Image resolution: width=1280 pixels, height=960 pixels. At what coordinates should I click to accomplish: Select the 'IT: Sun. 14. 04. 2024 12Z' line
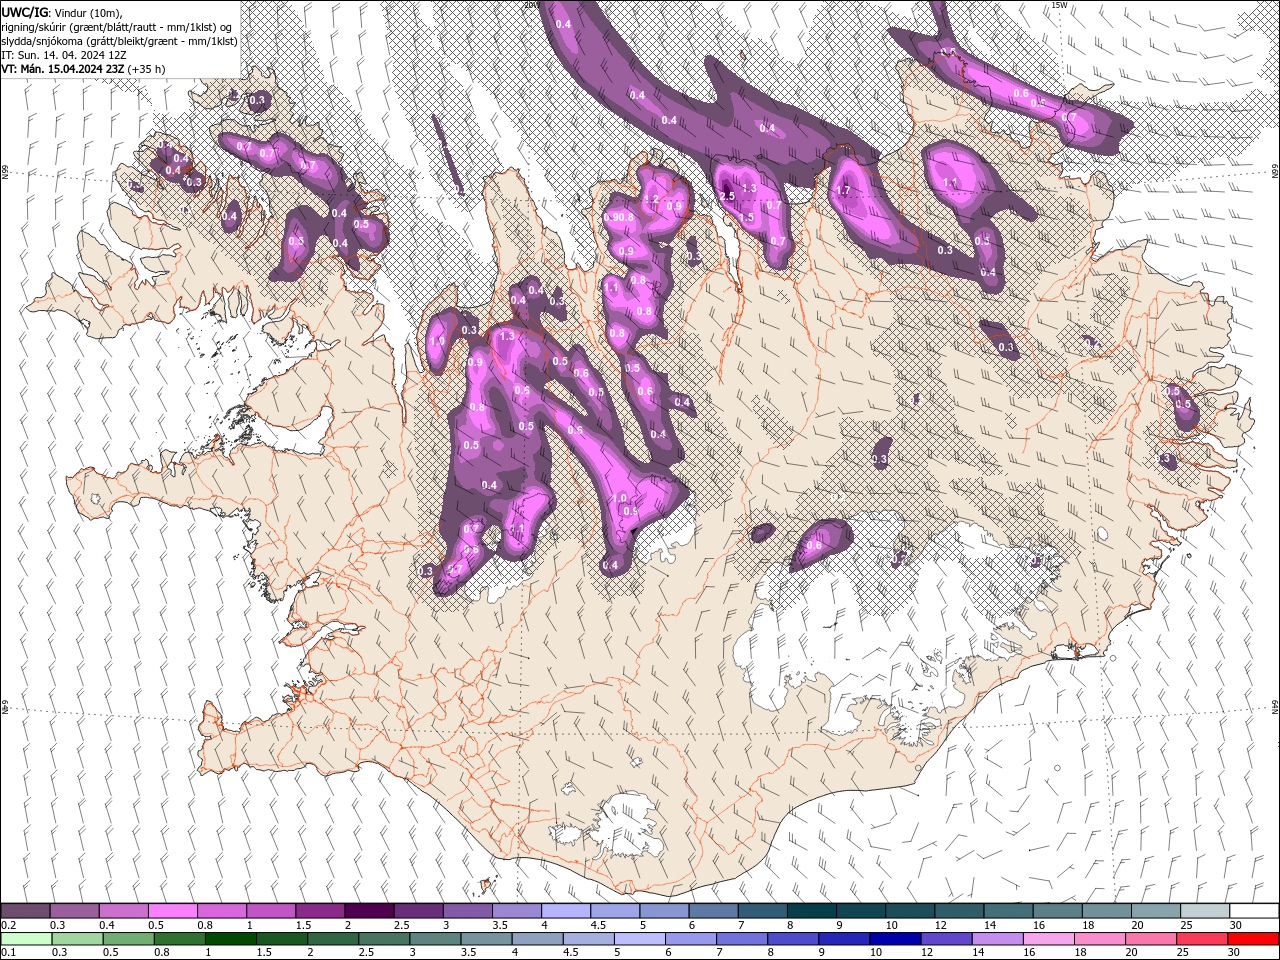[x=66, y=54]
